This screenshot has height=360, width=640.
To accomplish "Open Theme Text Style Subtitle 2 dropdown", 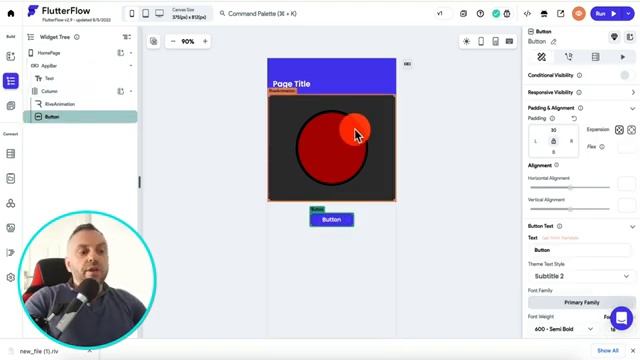I will click(x=582, y=276).
